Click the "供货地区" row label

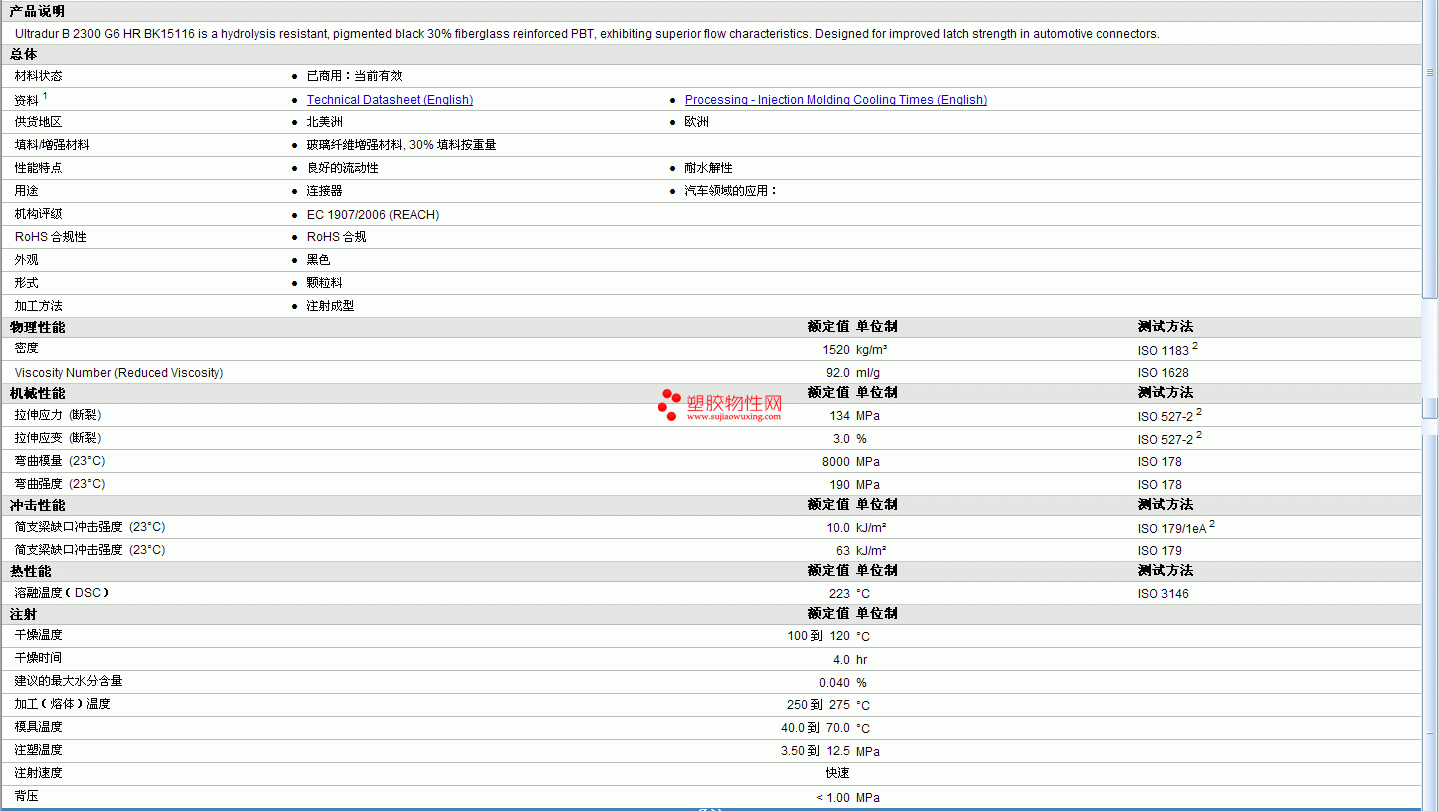(38, 122)
